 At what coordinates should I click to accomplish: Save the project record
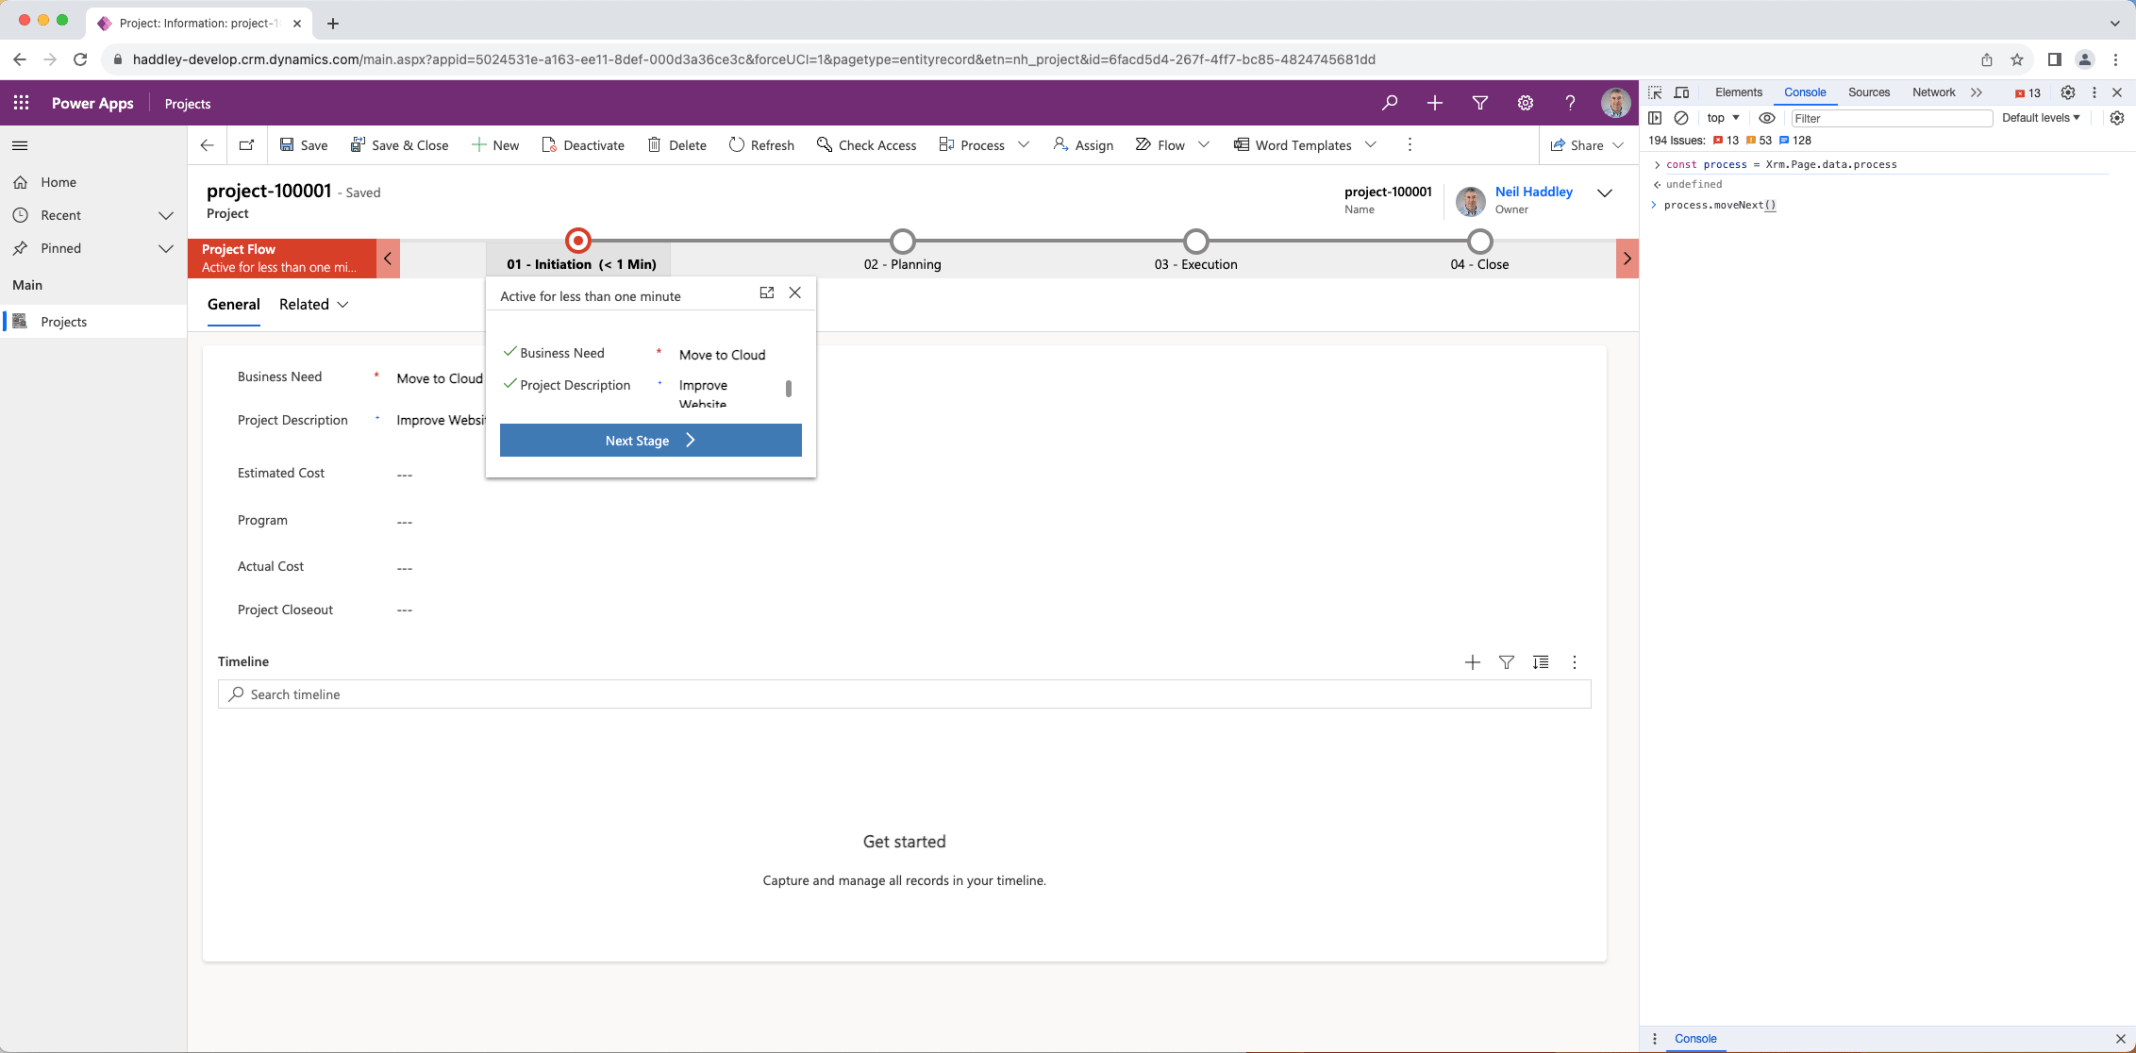coord(303,145)
